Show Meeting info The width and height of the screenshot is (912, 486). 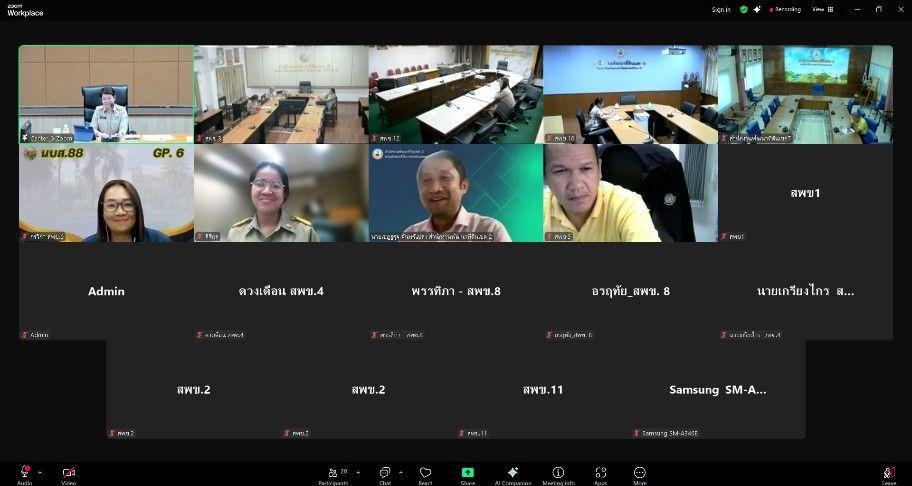click(558, 472)
